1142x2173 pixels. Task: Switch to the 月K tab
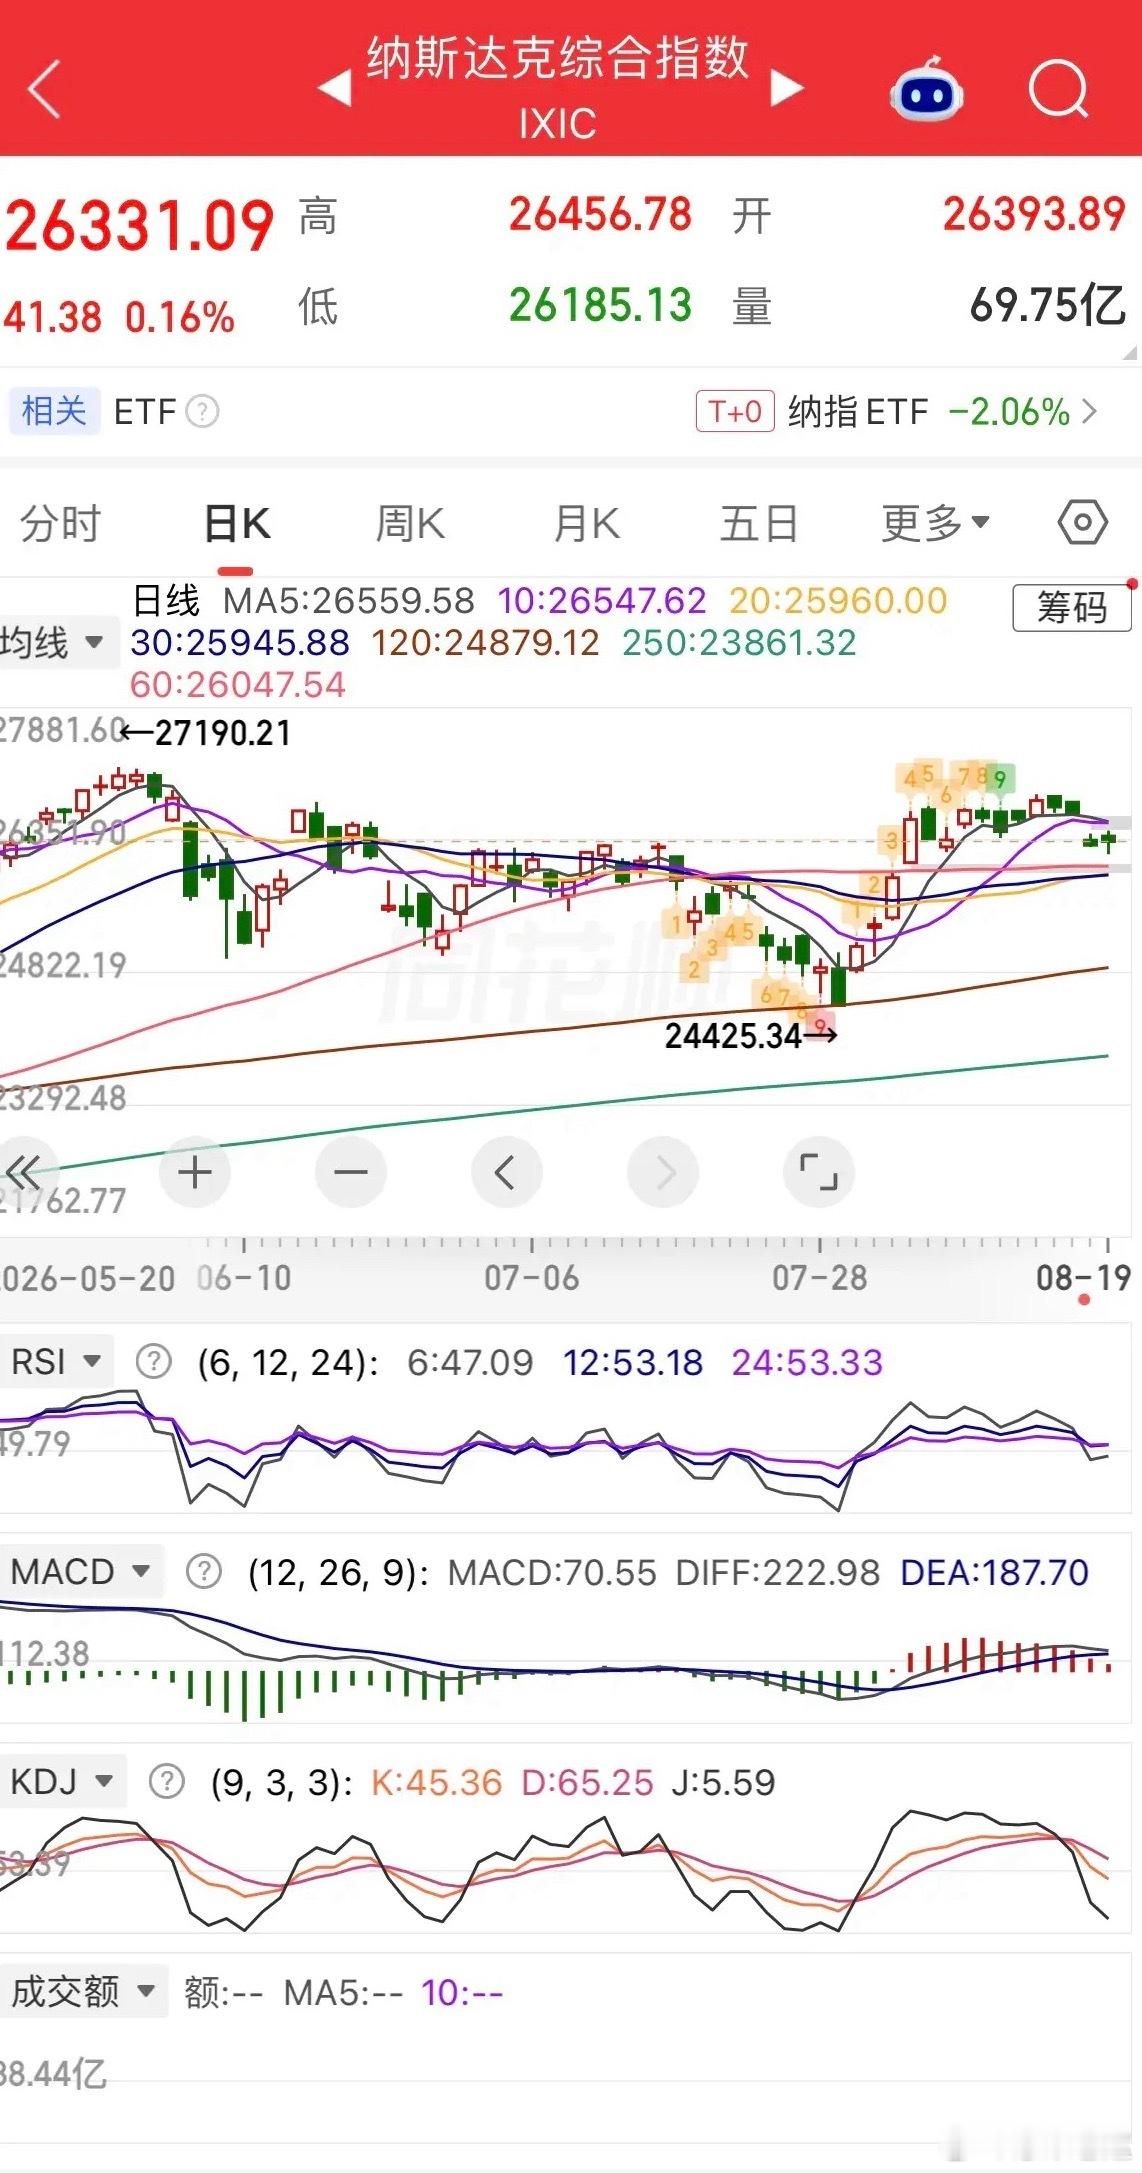pos(587,523)
